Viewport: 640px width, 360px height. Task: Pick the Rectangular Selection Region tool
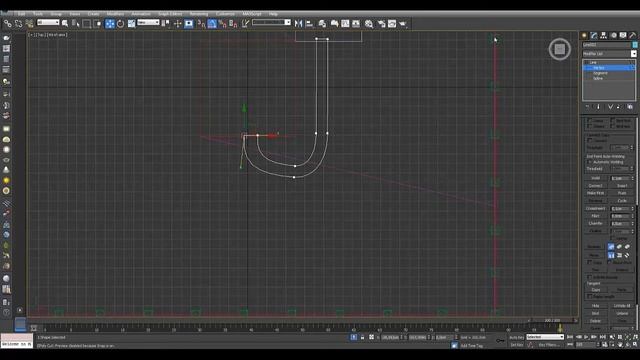tap(87, 24)
